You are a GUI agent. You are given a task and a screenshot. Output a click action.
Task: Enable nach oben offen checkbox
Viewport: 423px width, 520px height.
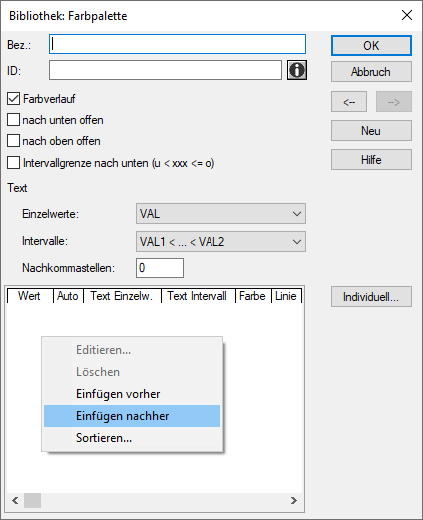click(x=13, y=141)
